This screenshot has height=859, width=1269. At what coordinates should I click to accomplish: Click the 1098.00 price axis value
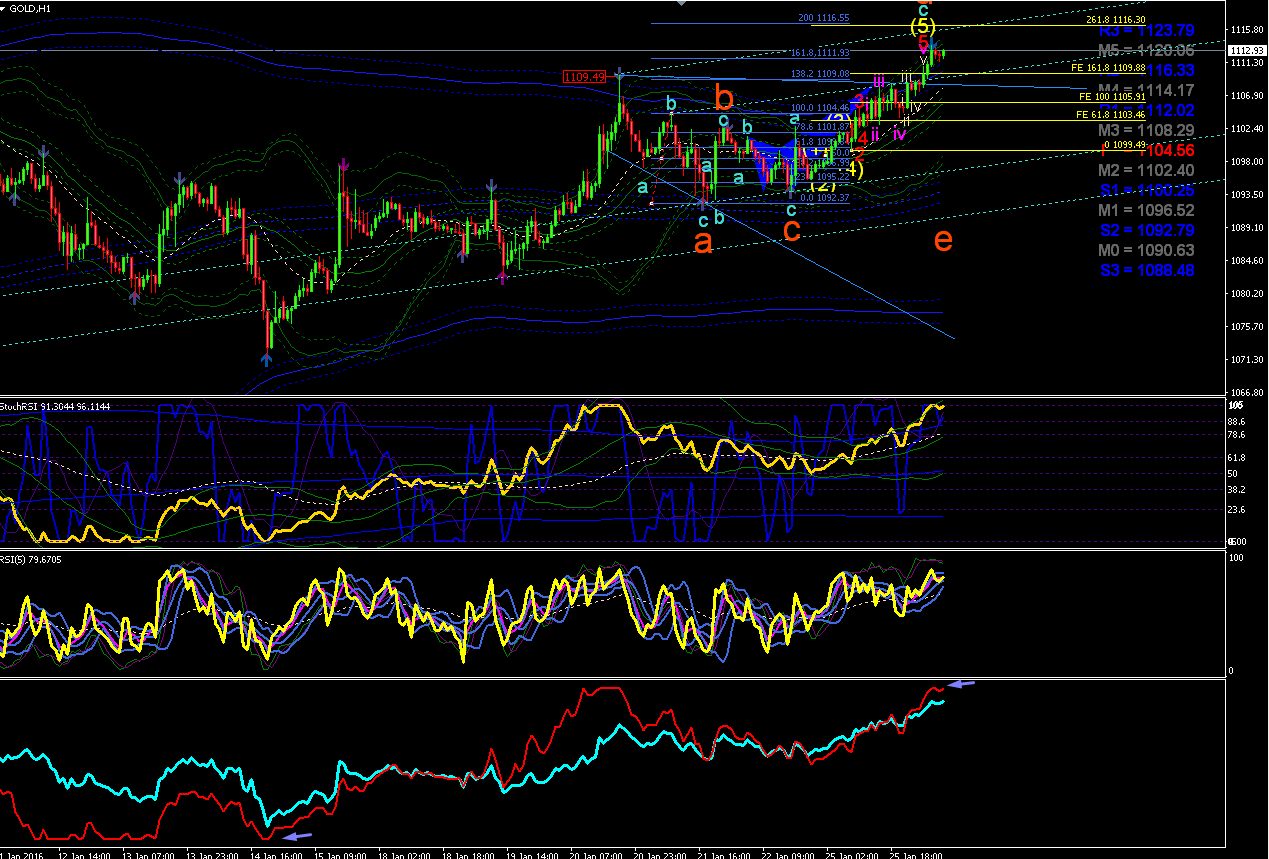tap(1248, 162)
